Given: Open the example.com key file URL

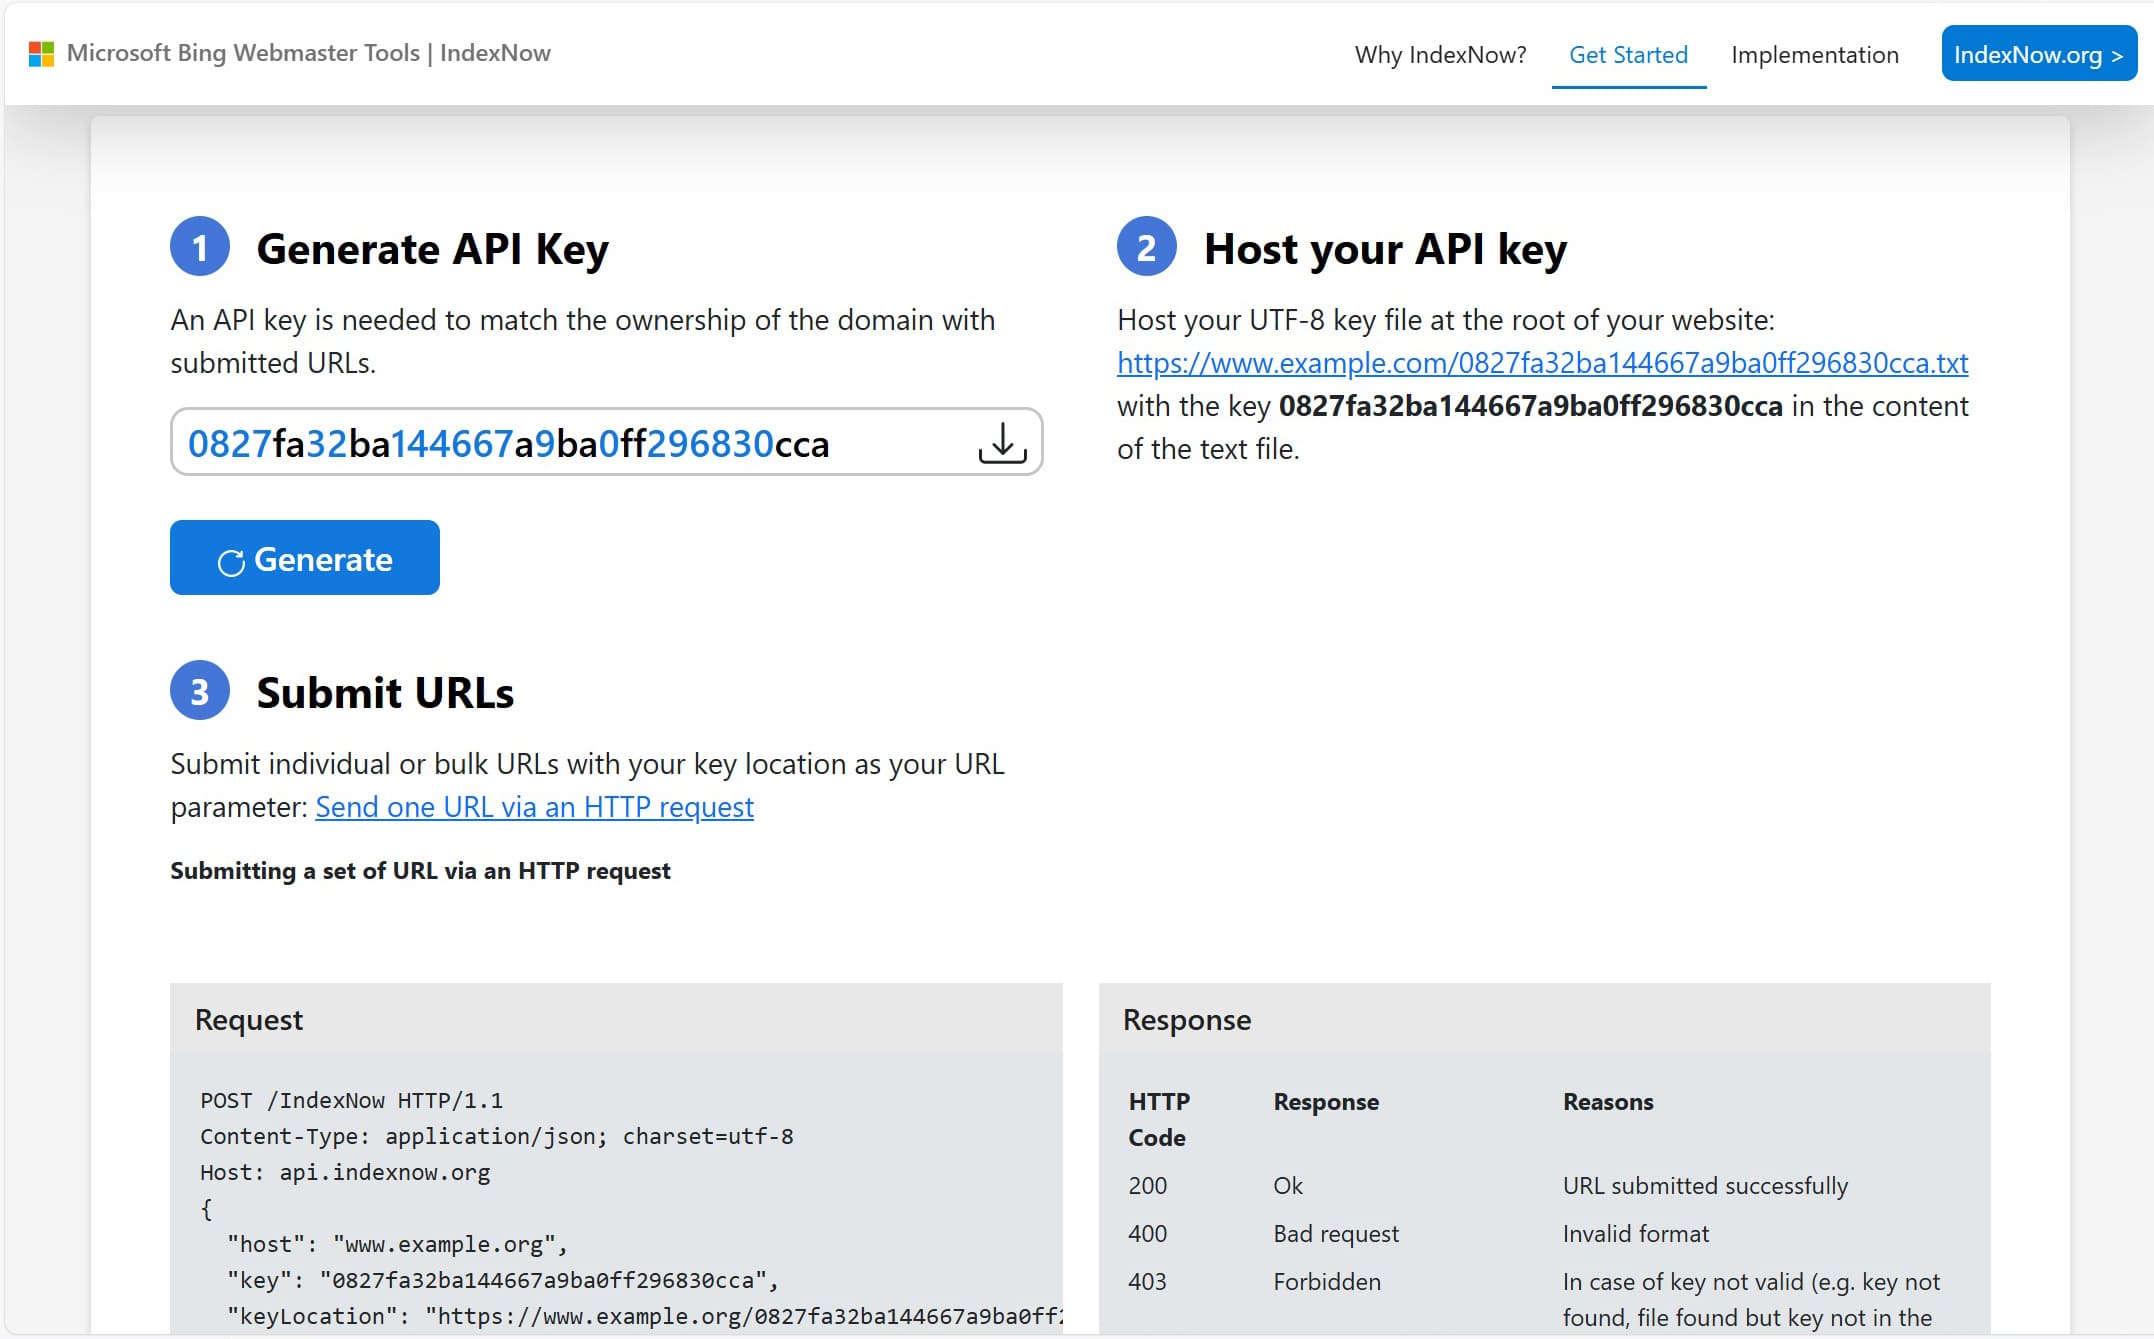Looking at the screenshot, I should pyautogui.click(x=1542, y=363).
